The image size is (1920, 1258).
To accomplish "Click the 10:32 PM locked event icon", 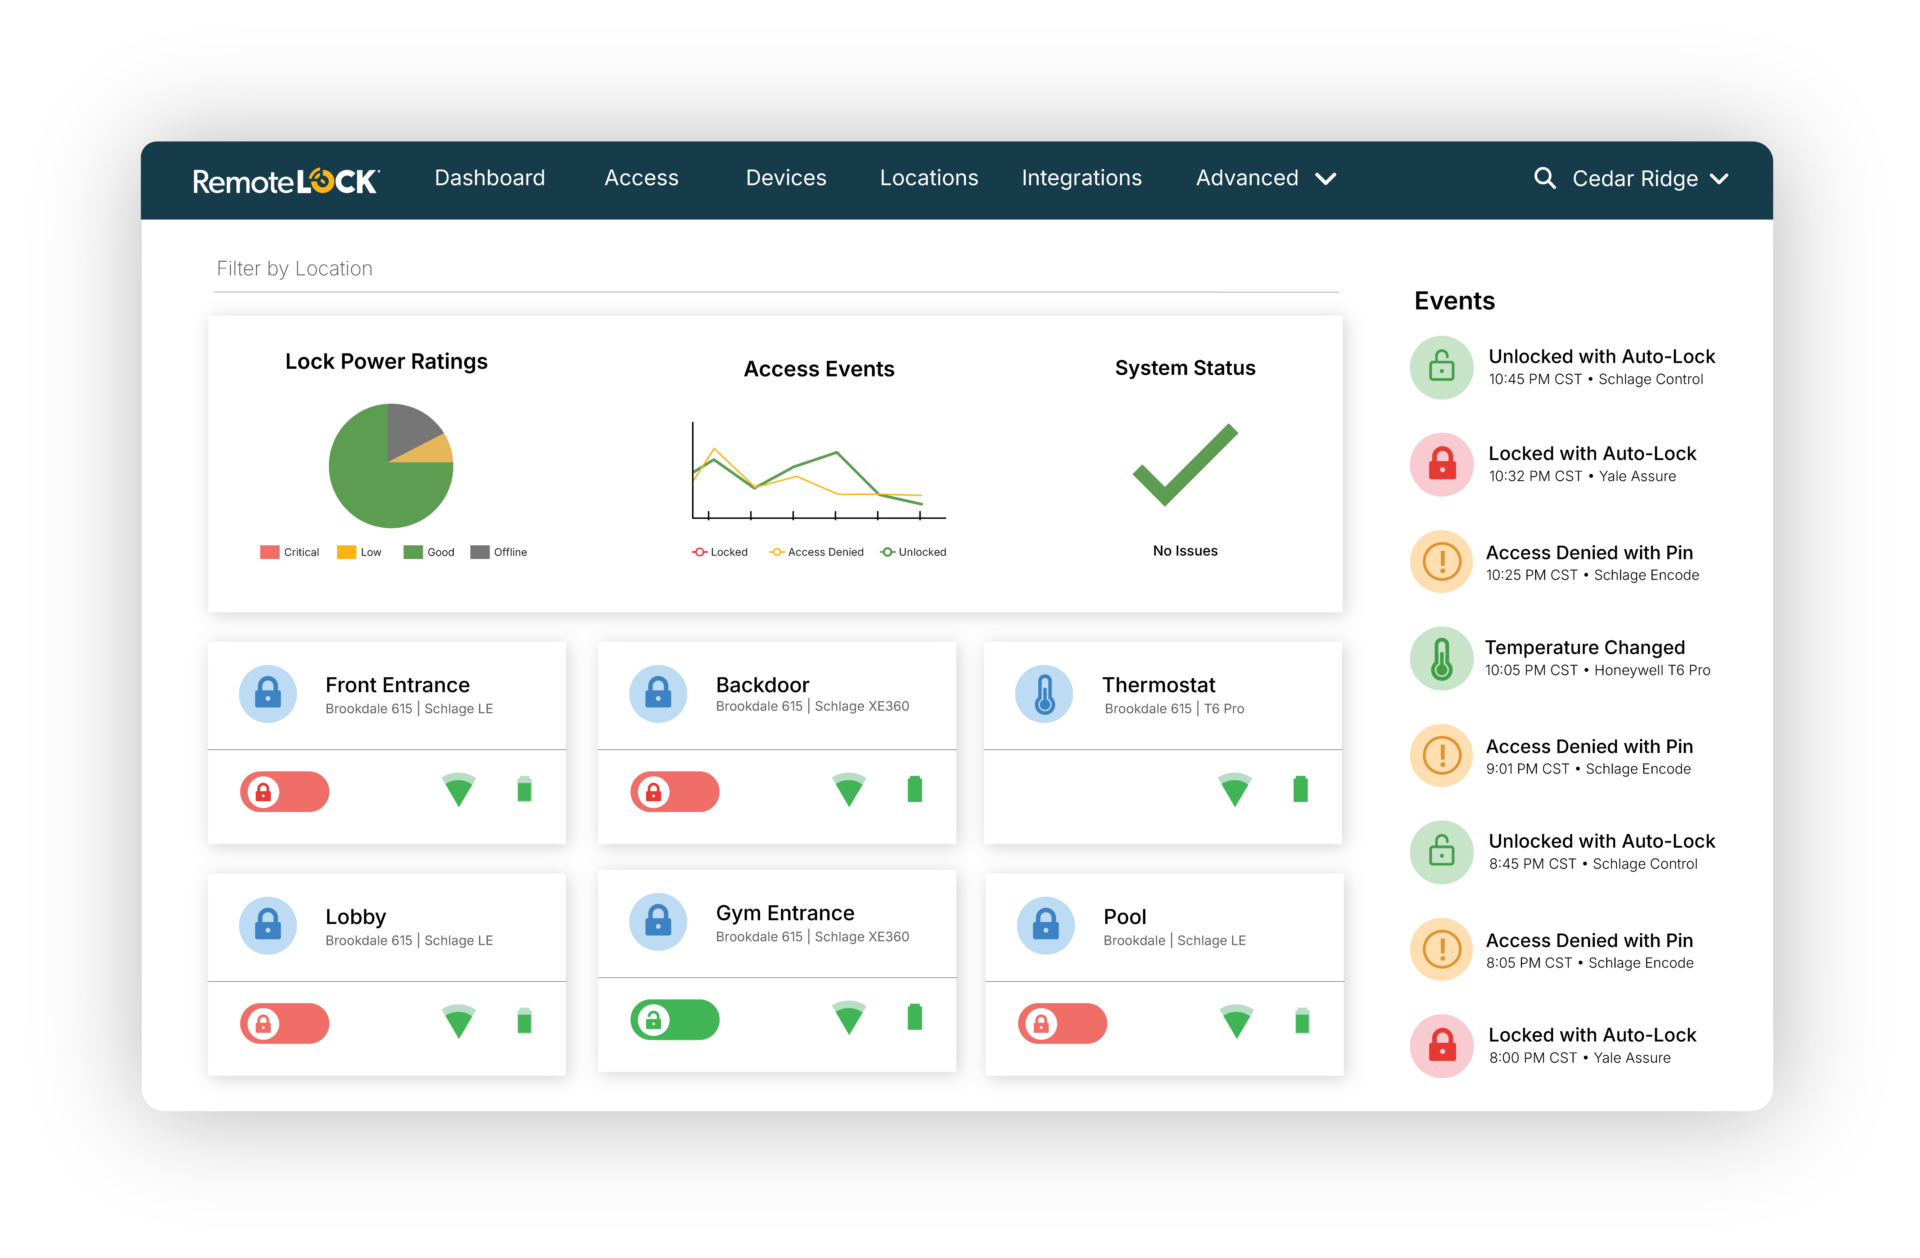I will (1442, 464).
